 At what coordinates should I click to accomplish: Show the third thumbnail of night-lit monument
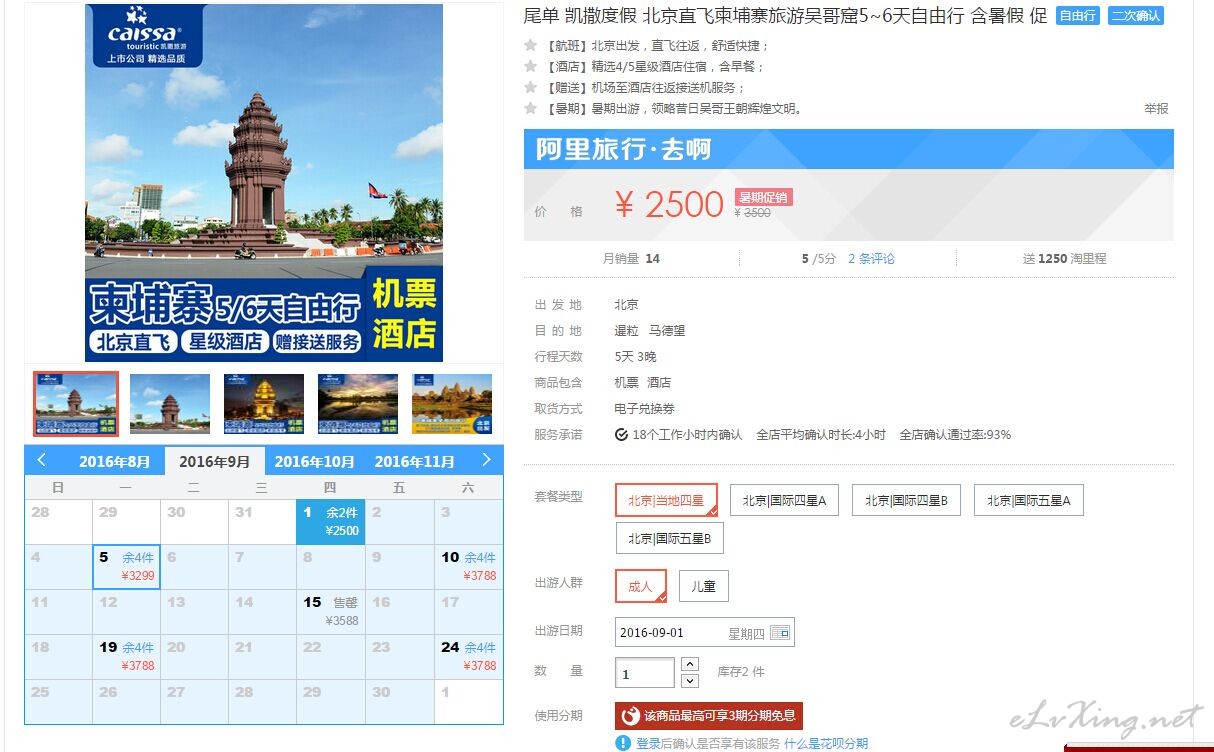click(264, 404)
